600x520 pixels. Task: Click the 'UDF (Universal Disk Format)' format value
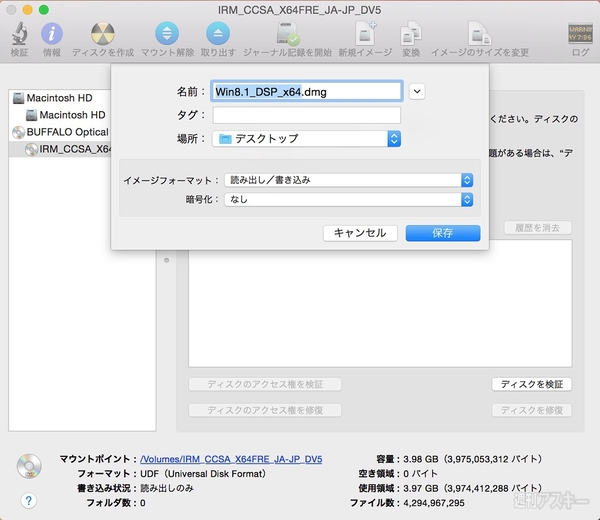pos(203,474)
